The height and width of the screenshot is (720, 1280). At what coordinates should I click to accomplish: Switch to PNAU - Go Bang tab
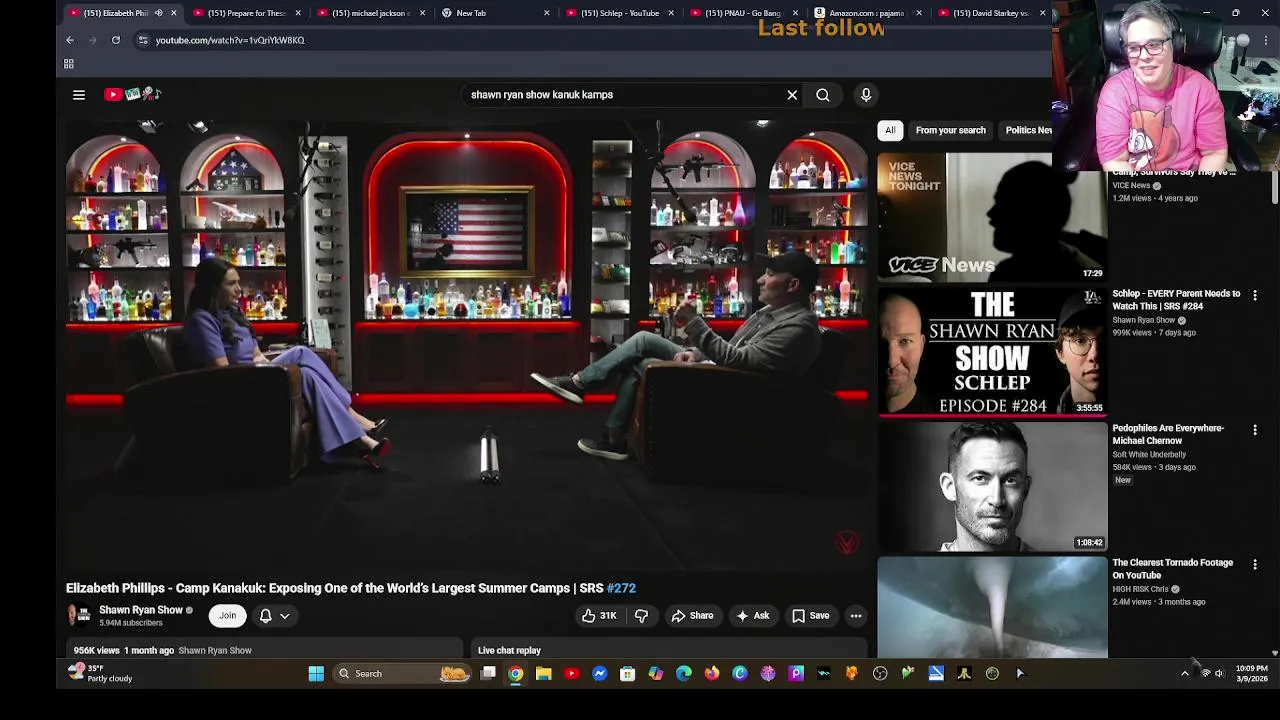[742, 13]
